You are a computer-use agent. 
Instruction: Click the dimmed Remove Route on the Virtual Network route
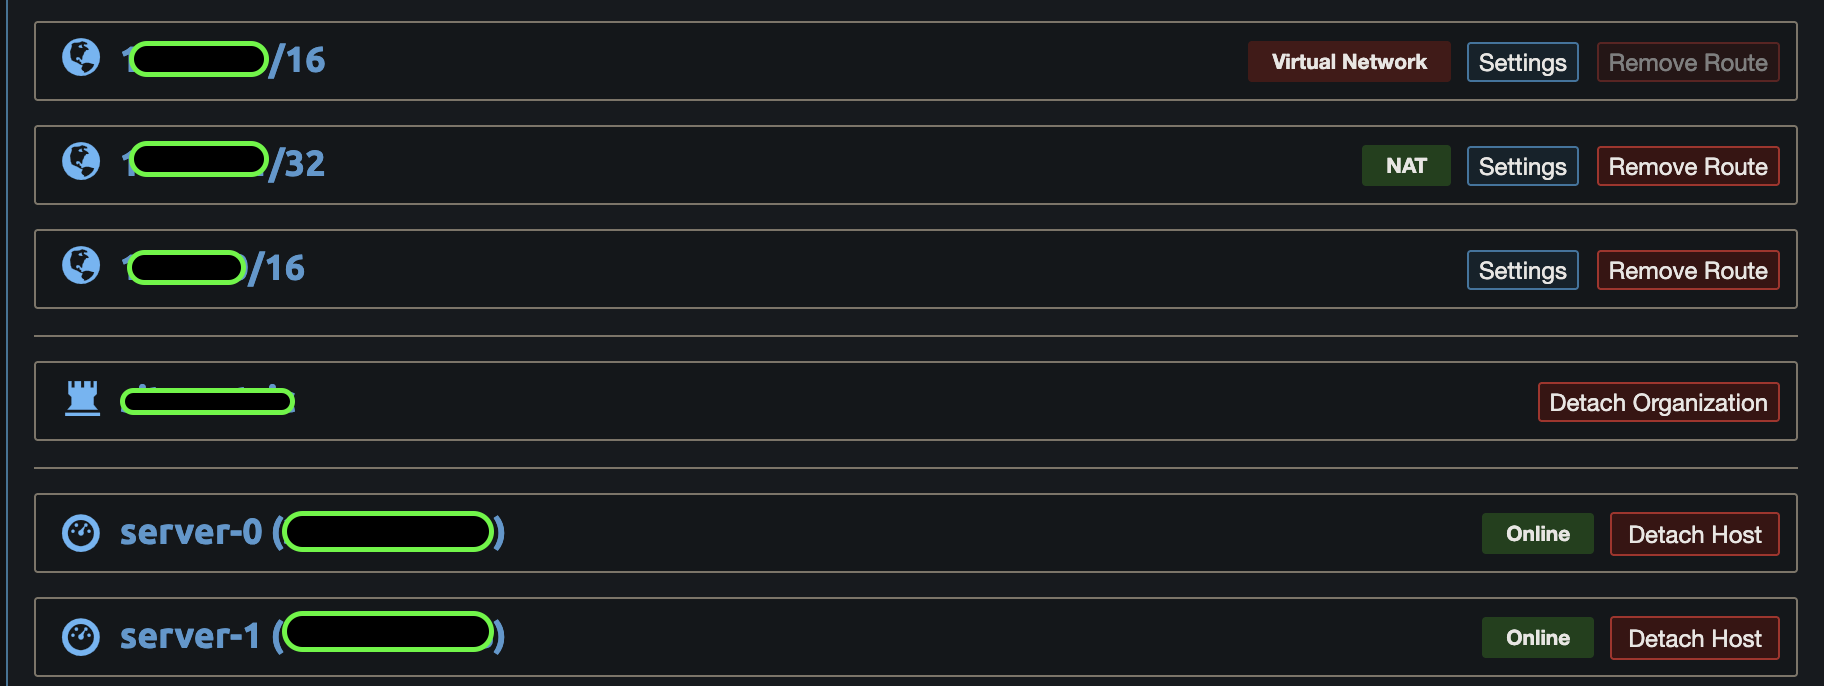point(1687,62)
